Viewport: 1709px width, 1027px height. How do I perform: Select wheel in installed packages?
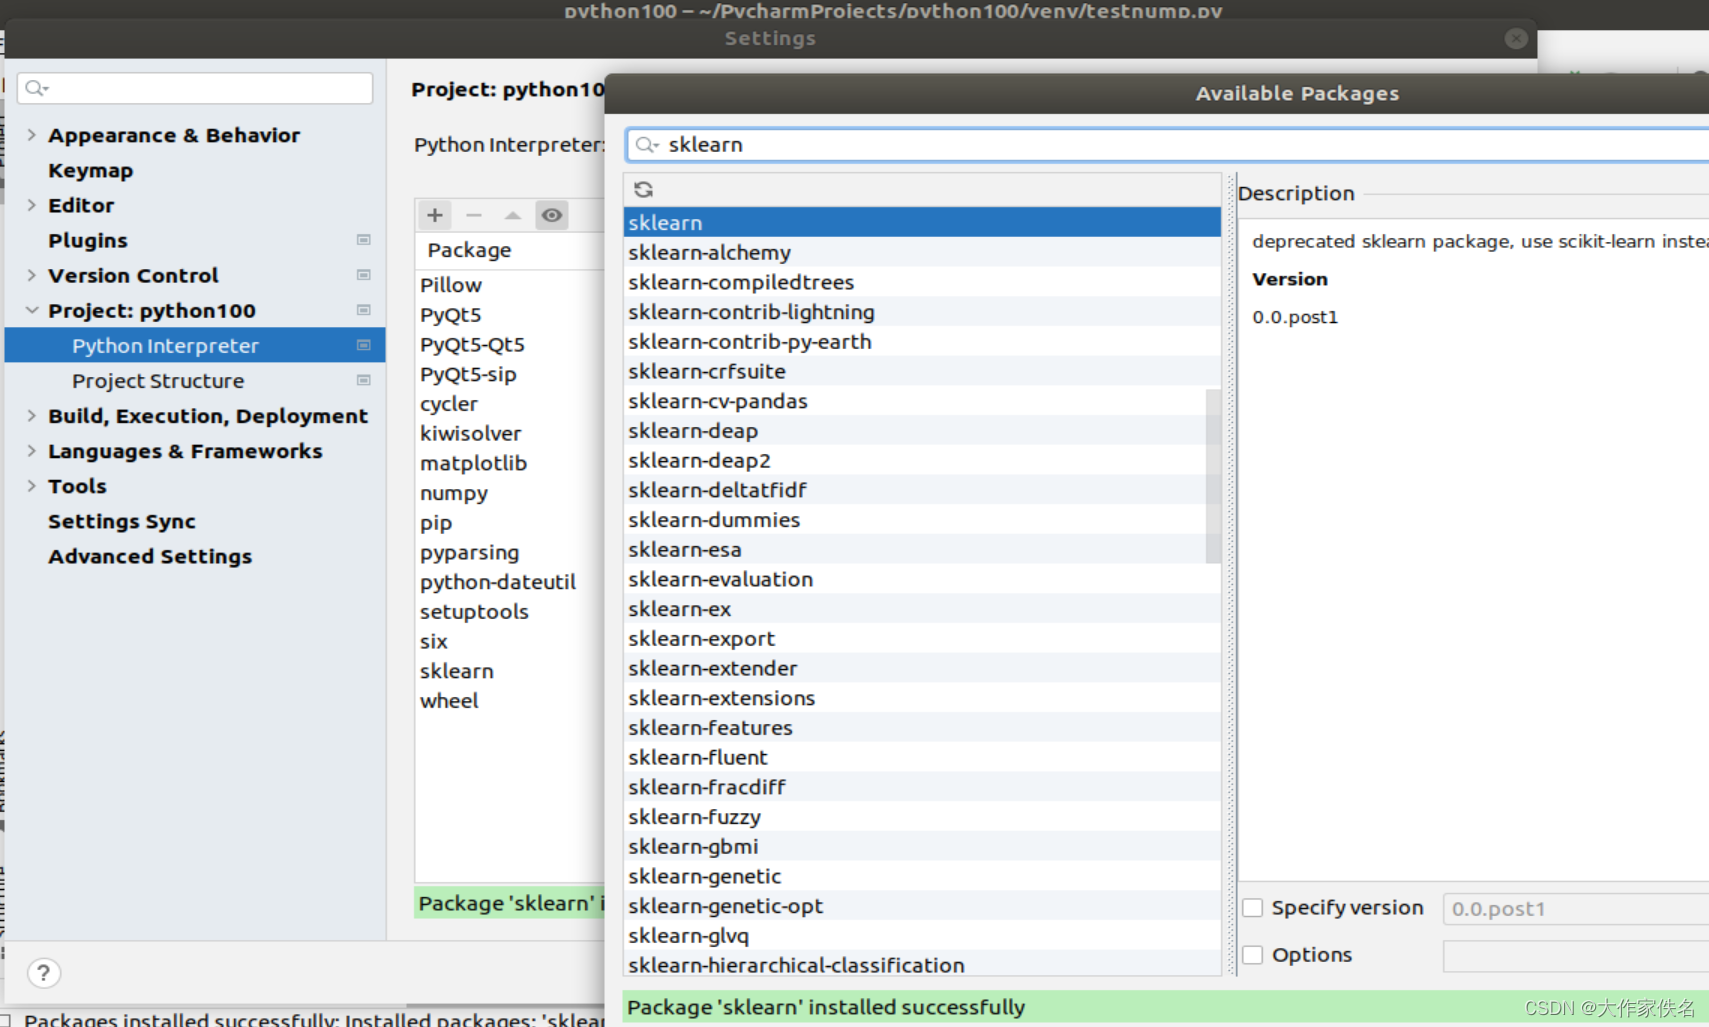point(510,701)
